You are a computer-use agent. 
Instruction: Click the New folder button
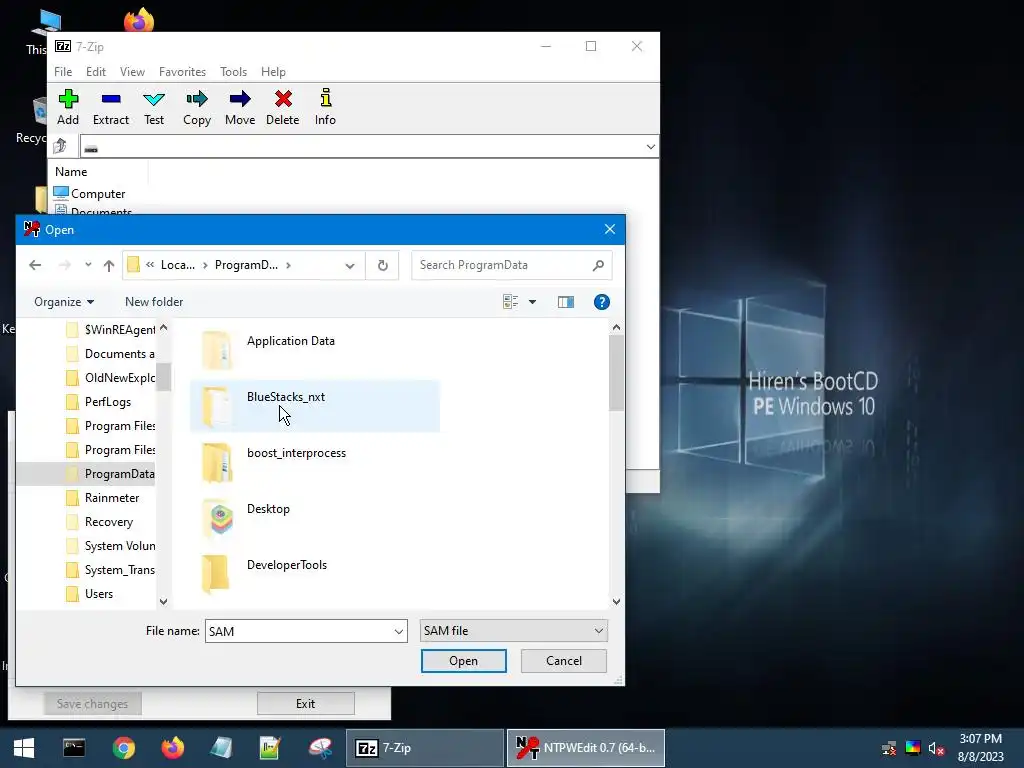(x=154, y=302)
